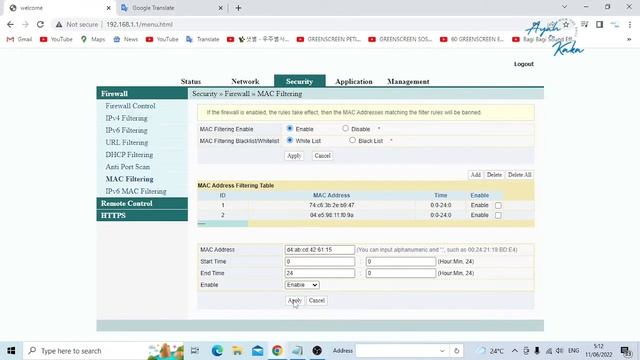Reload the router page

[40, 24]
